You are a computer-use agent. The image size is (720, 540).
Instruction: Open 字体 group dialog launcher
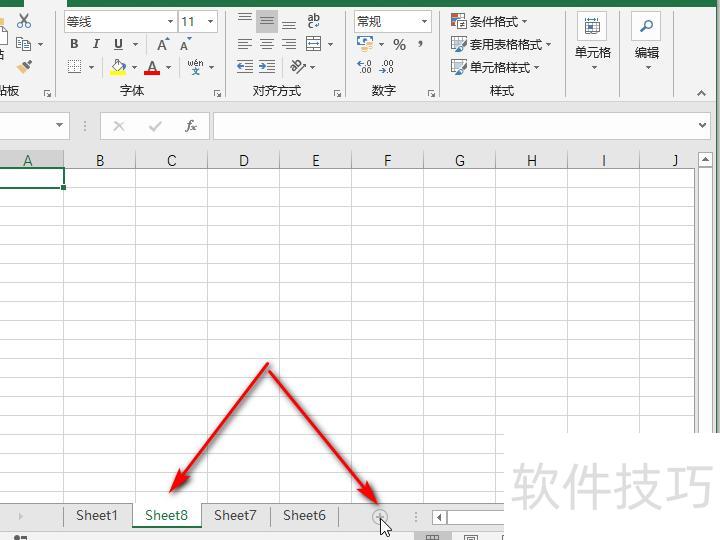point(218,94)
